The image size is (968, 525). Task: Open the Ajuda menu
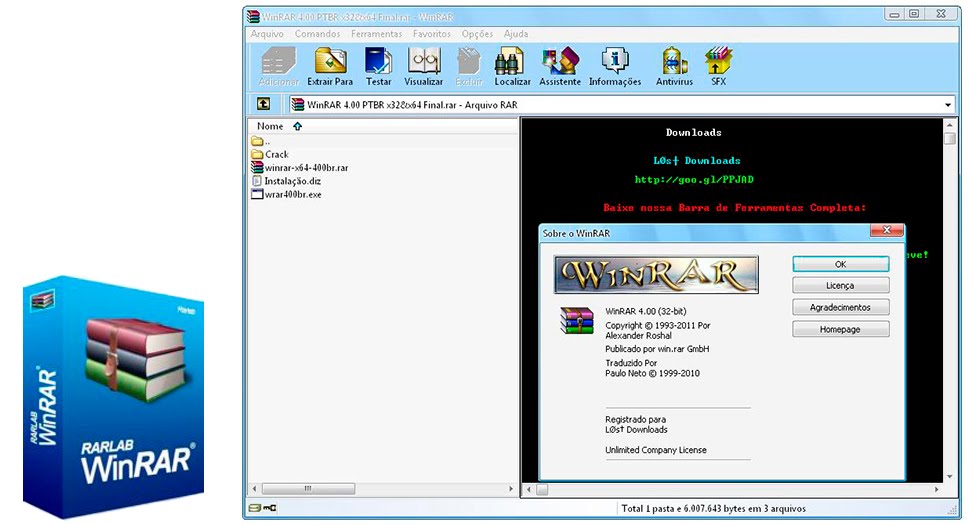tap(515, 34)
